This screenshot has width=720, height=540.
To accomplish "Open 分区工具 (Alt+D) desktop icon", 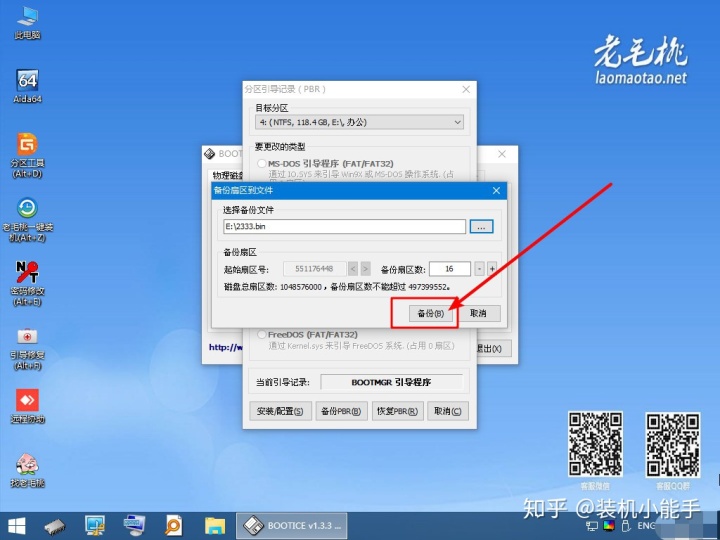I will 27,155.
